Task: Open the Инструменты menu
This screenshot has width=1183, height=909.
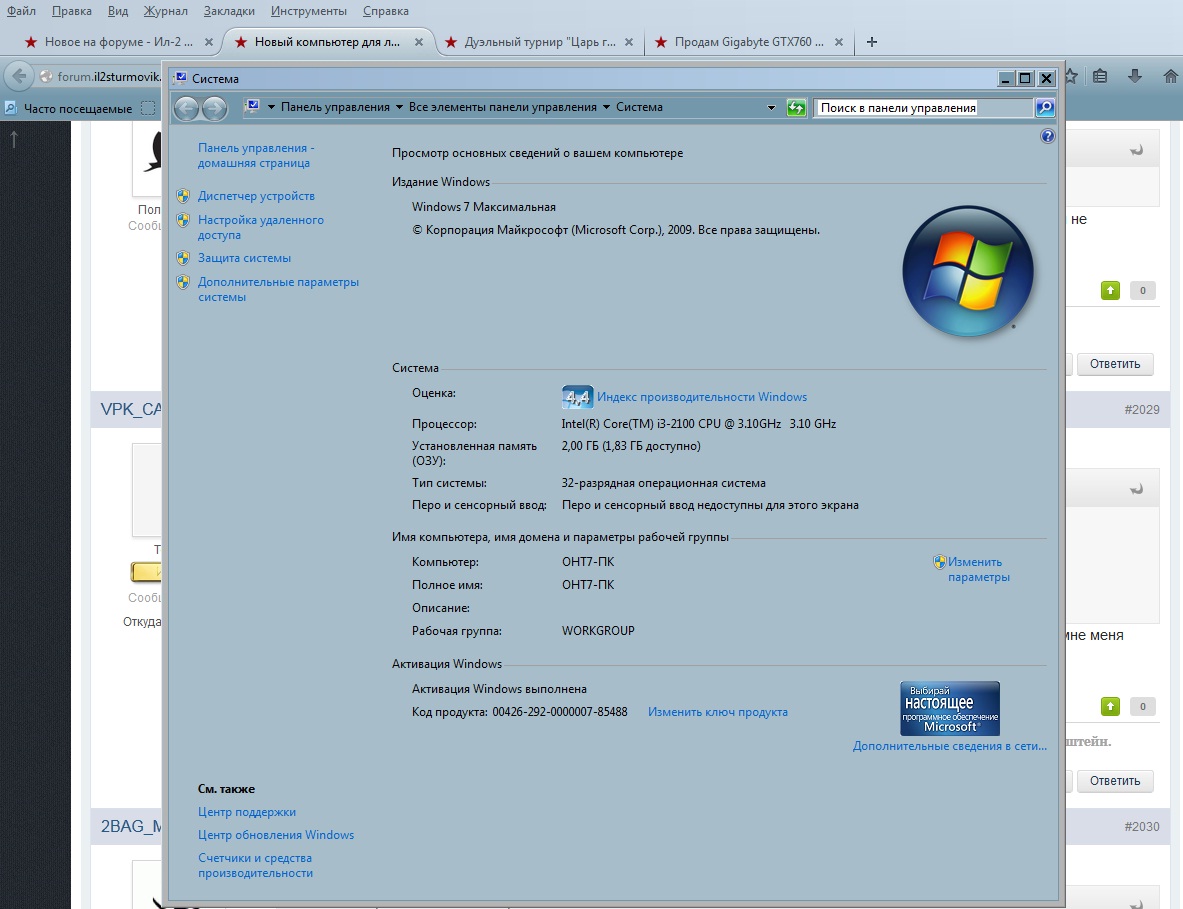Action: [309, 11]
